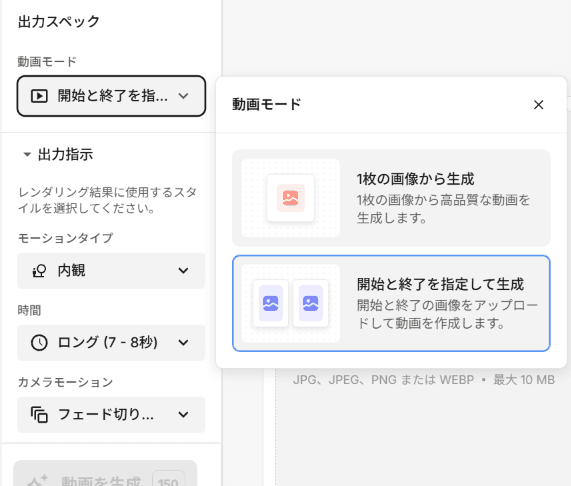Click the 最大 10 MB text
This screenshot has height=486, width=571.
tap(524, 380)
